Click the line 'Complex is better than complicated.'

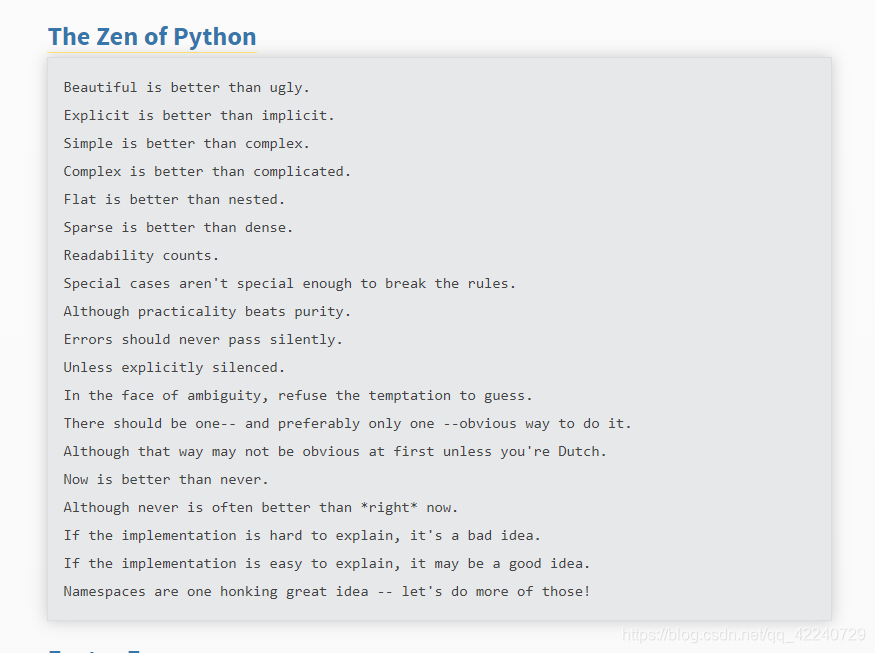(207, 171)
